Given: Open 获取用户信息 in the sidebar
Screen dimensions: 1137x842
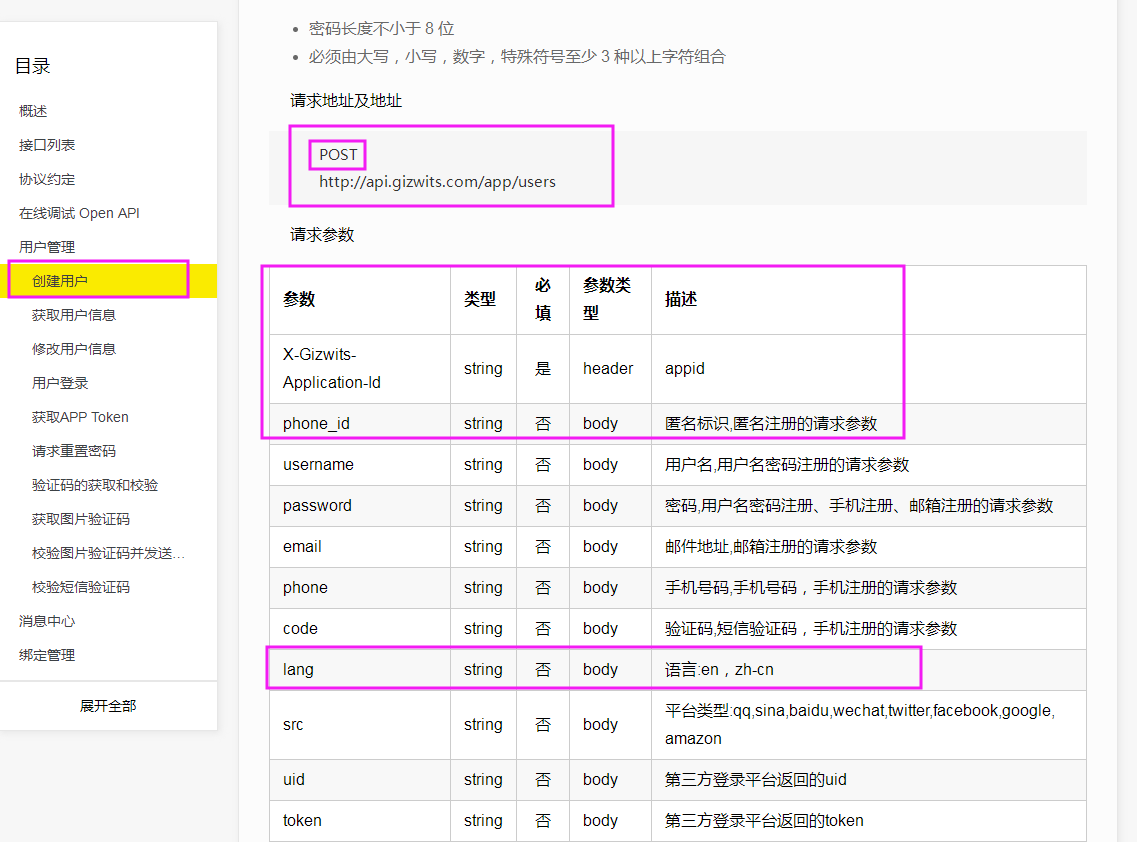Looking at the screenshot, I should click(74, 315).
